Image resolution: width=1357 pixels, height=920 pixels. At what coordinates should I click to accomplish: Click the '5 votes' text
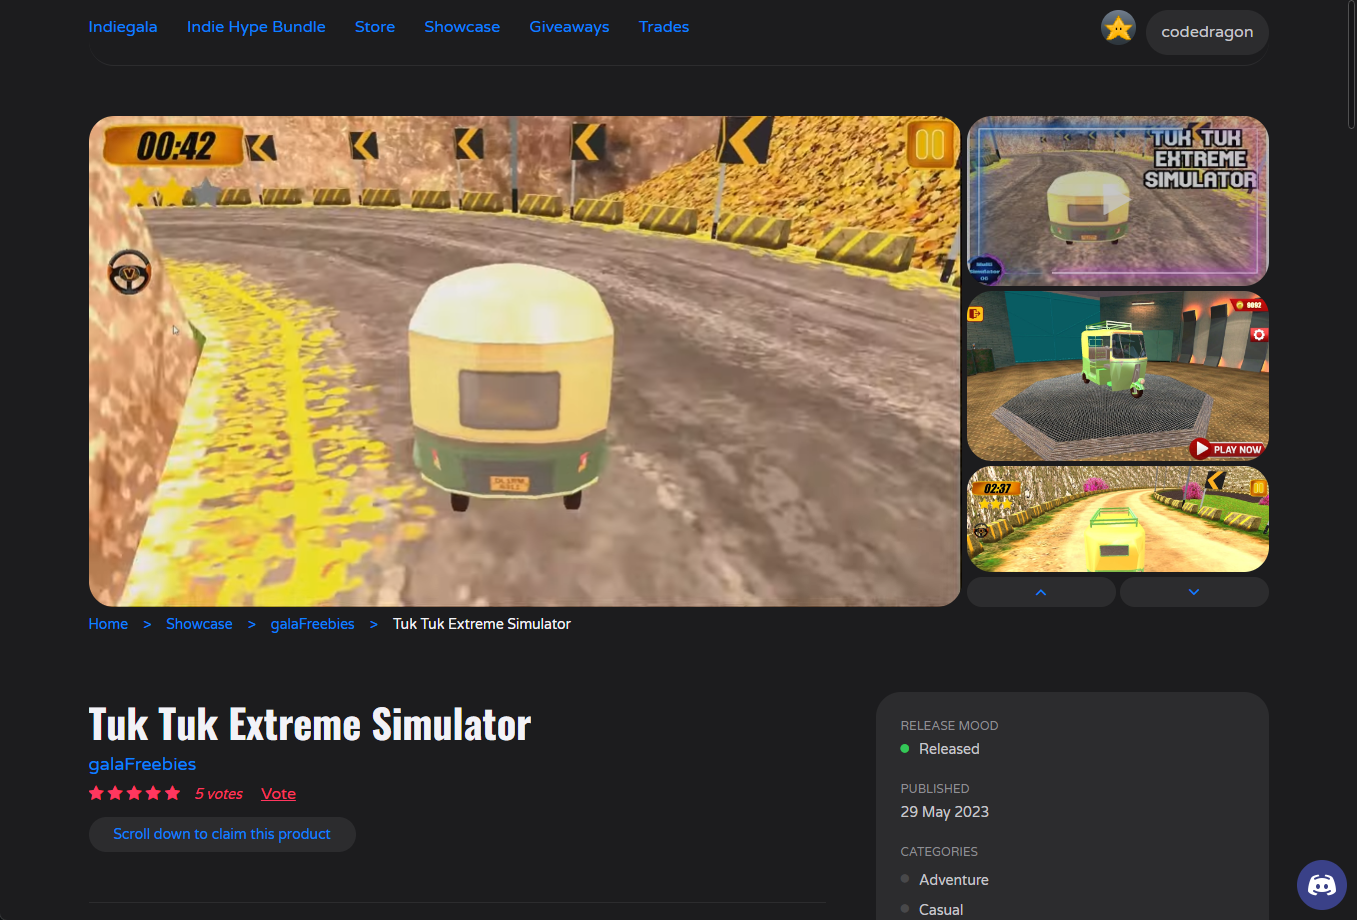[219, 794]
